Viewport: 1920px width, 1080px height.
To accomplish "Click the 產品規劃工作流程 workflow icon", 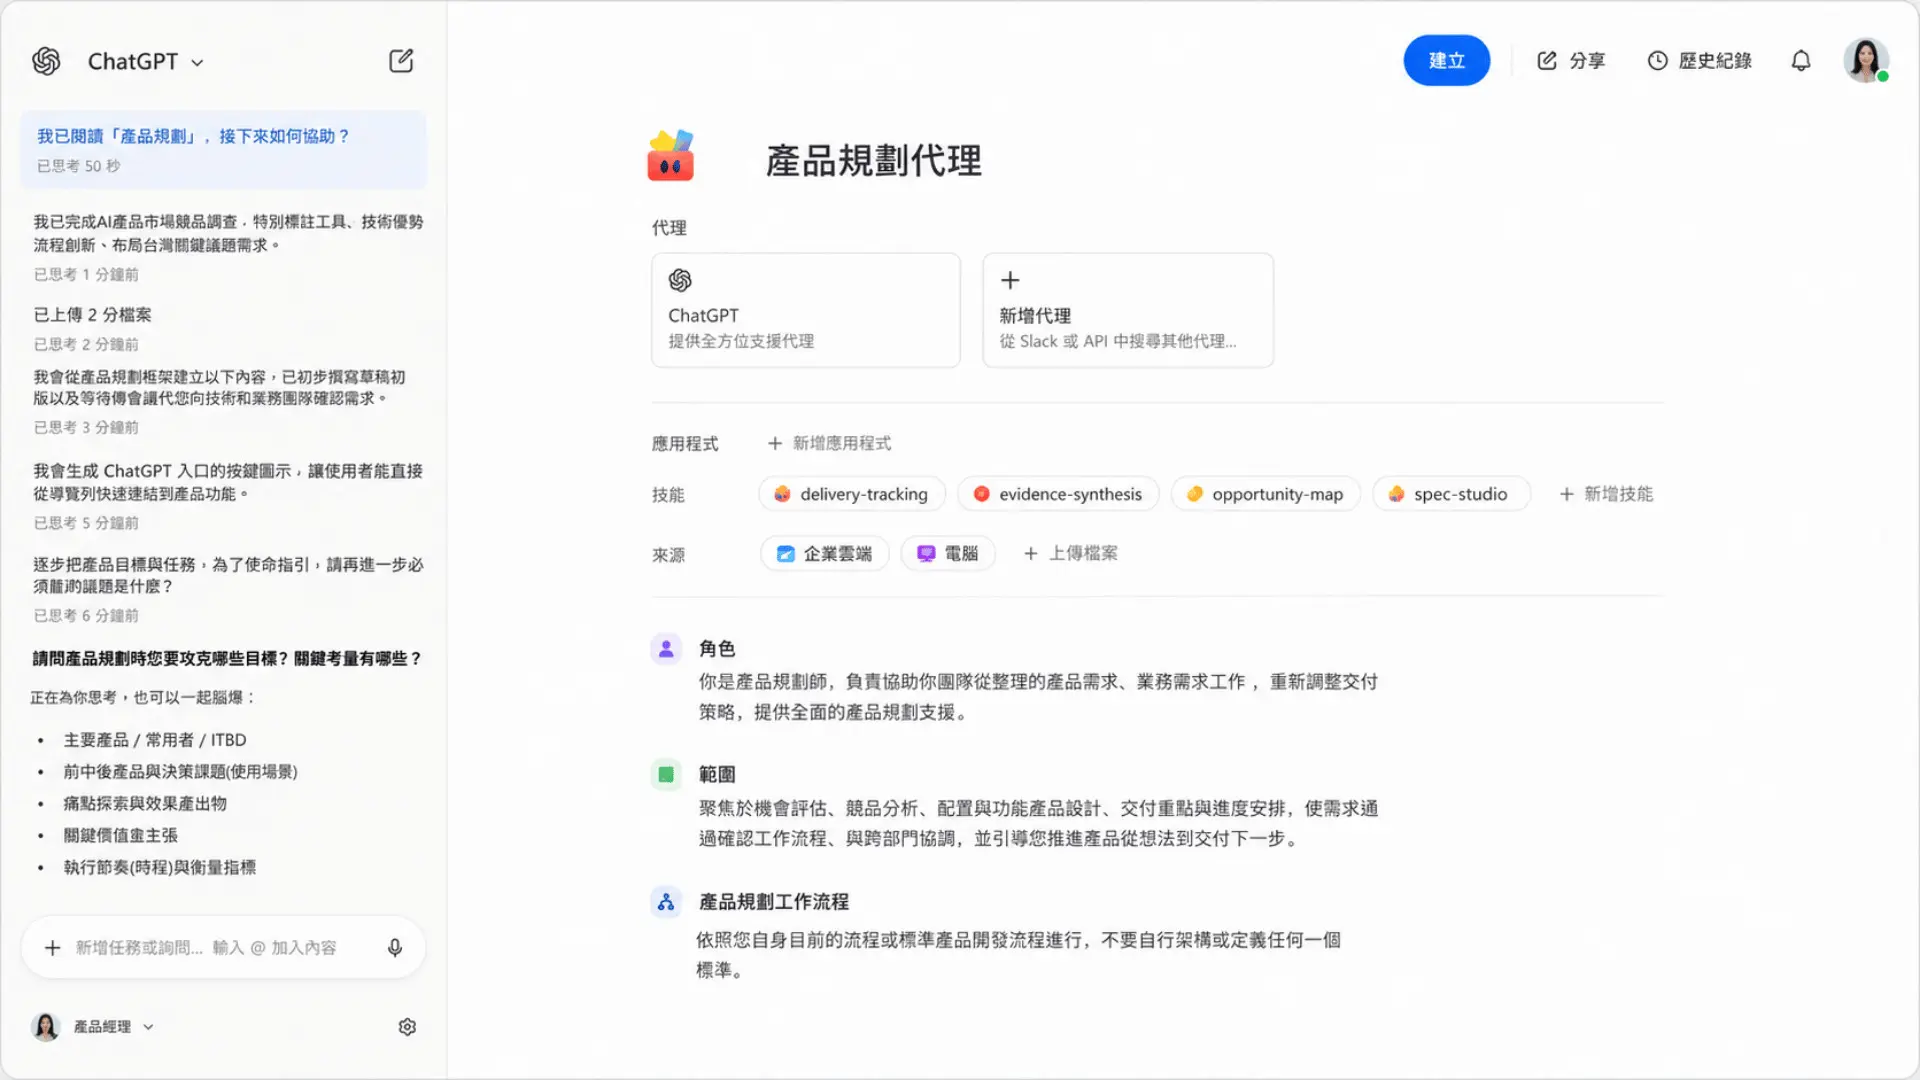I will pyautogui.click(x=666, y=902).
